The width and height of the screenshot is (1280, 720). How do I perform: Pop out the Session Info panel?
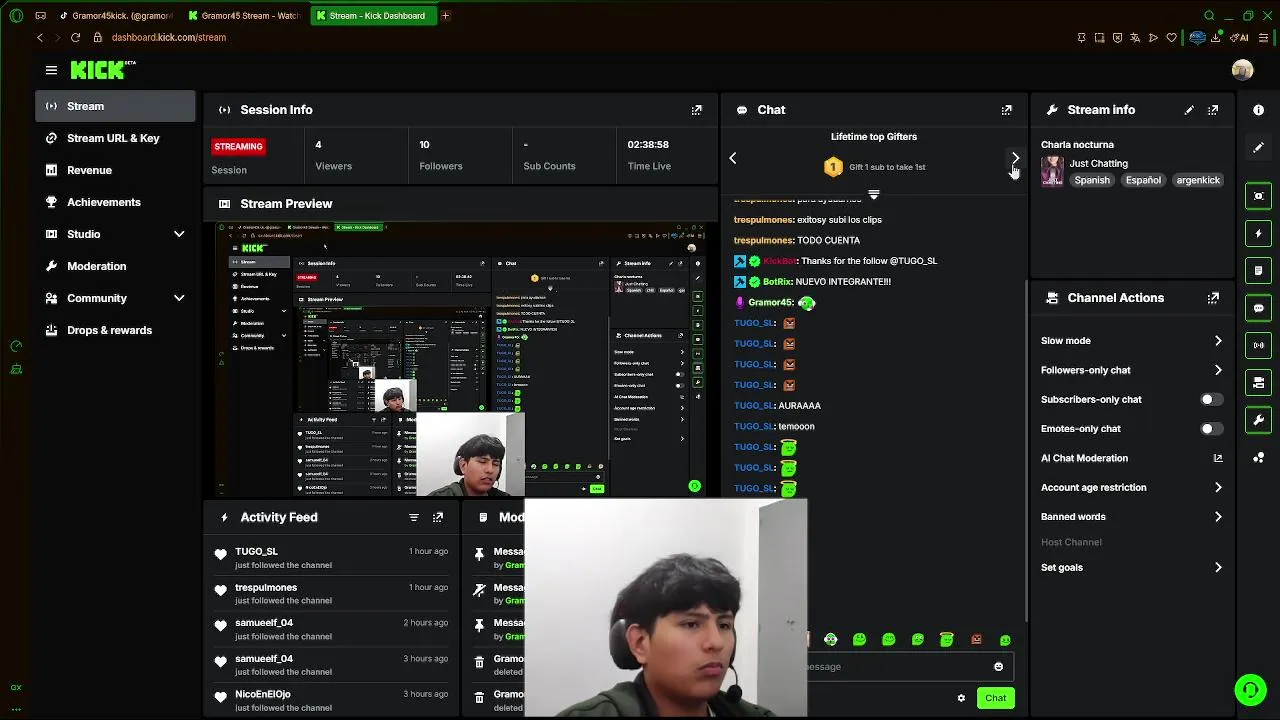(697, 110)
